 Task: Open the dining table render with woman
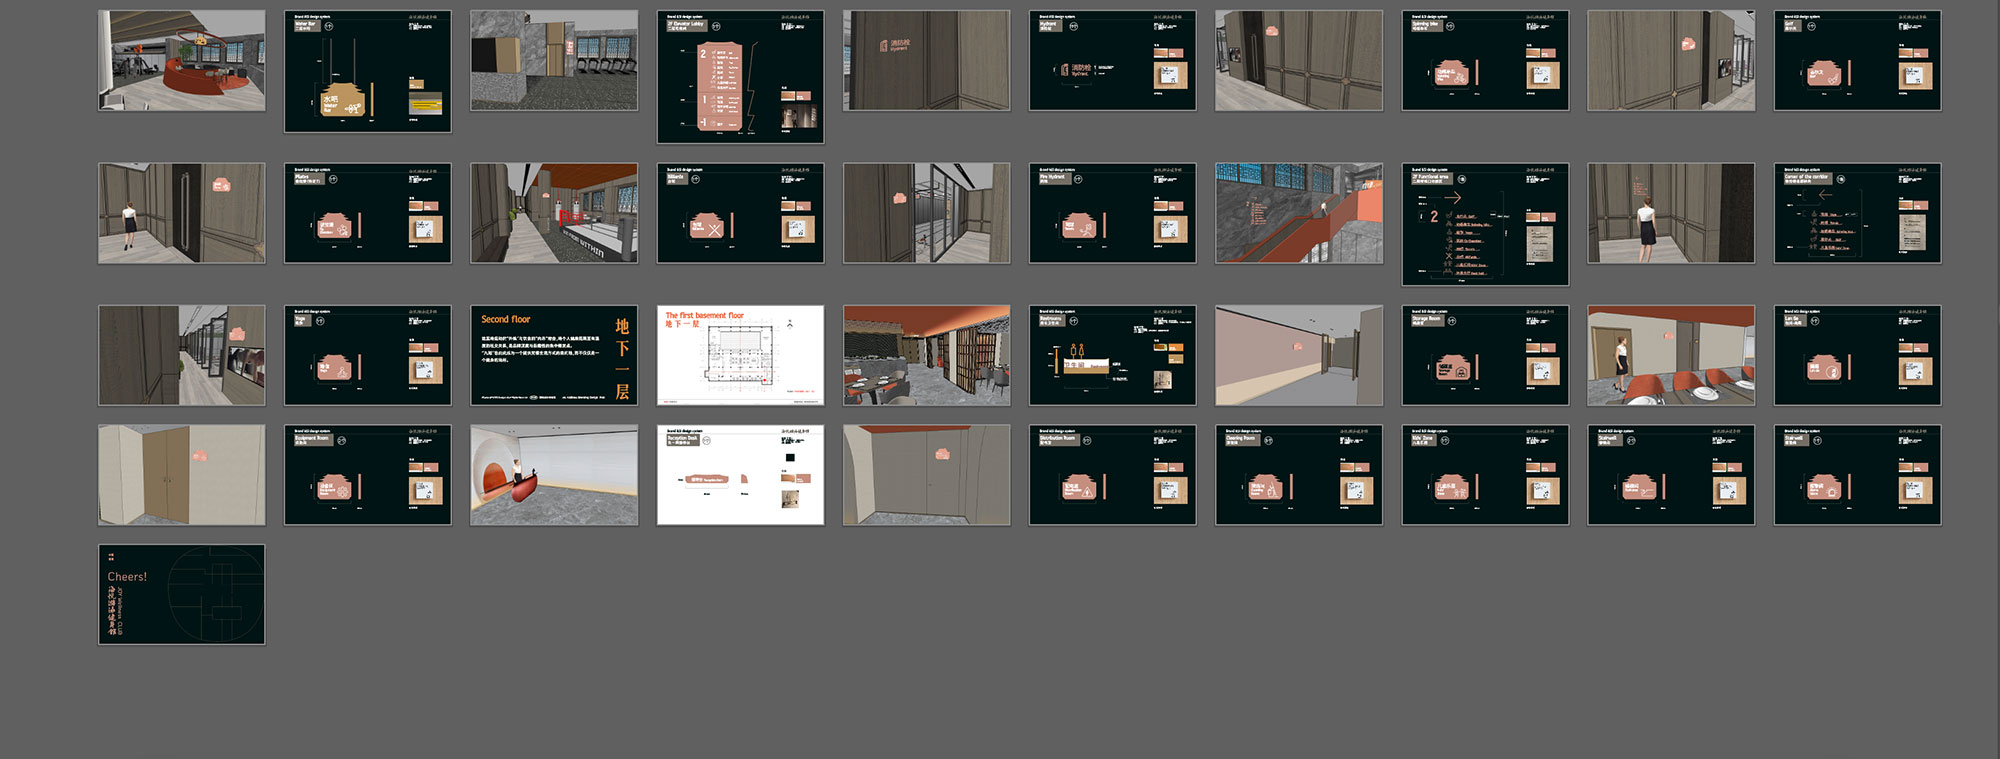(1671, 355)
